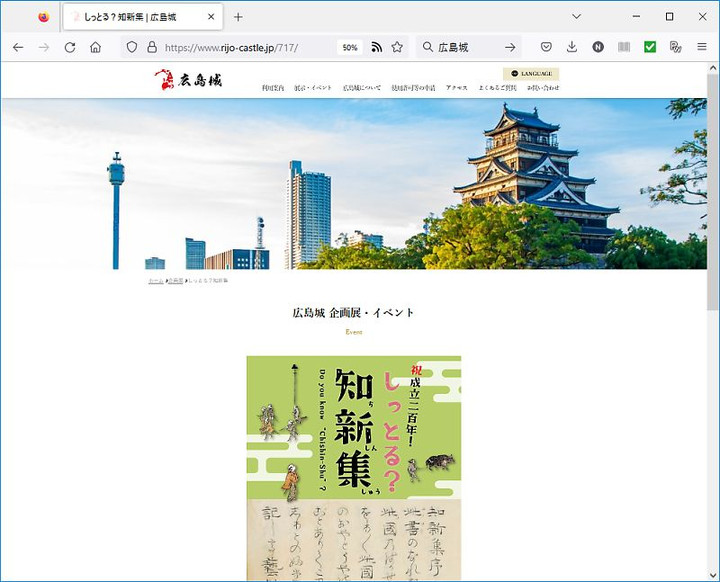Open the Downloads panel icon

(572, 47)
